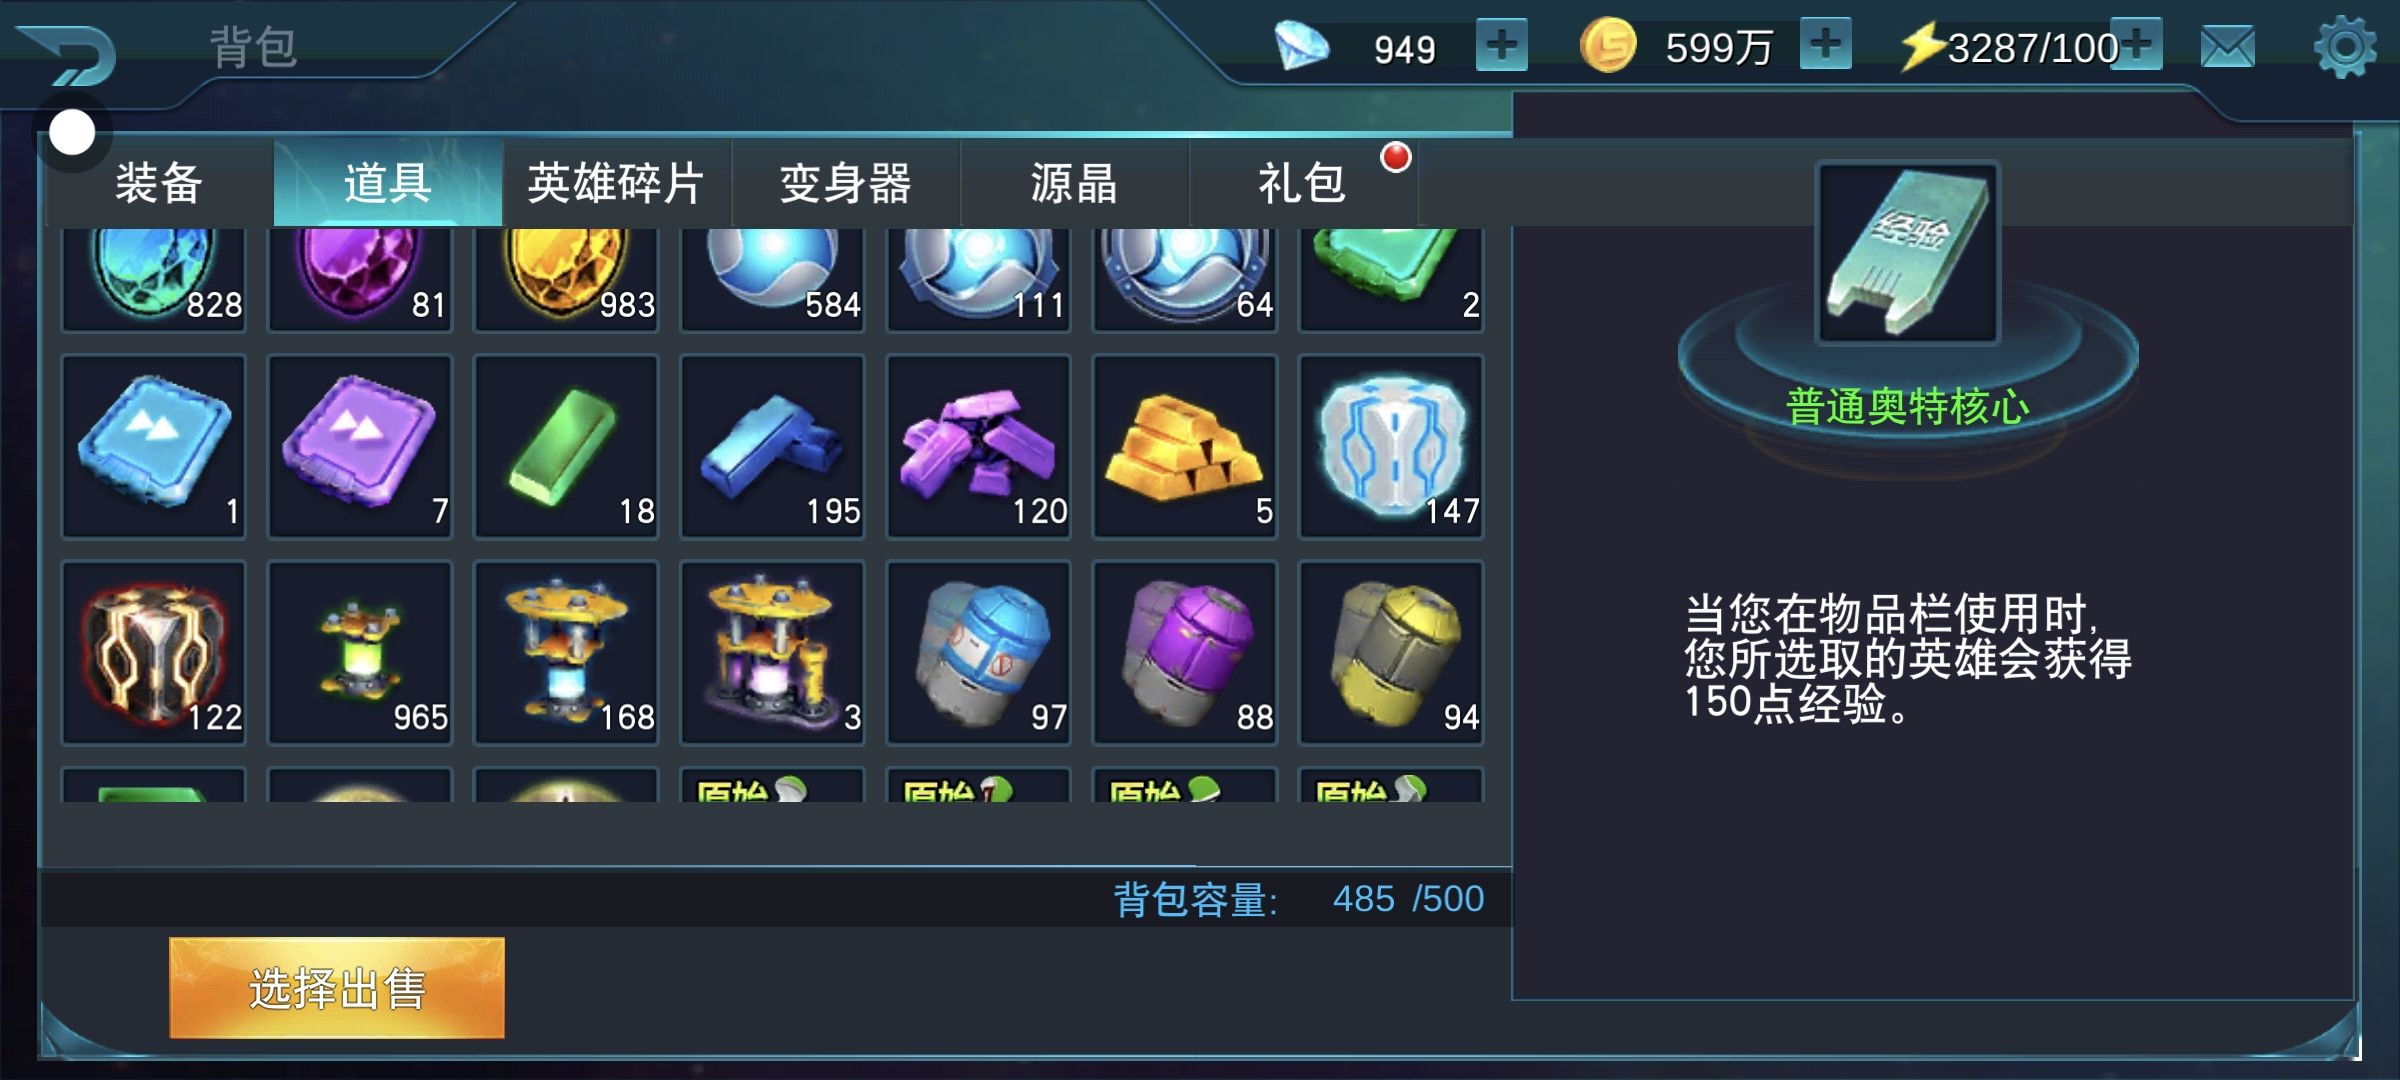
Task: Tap the white floating assistive dot
Action: 72,132
